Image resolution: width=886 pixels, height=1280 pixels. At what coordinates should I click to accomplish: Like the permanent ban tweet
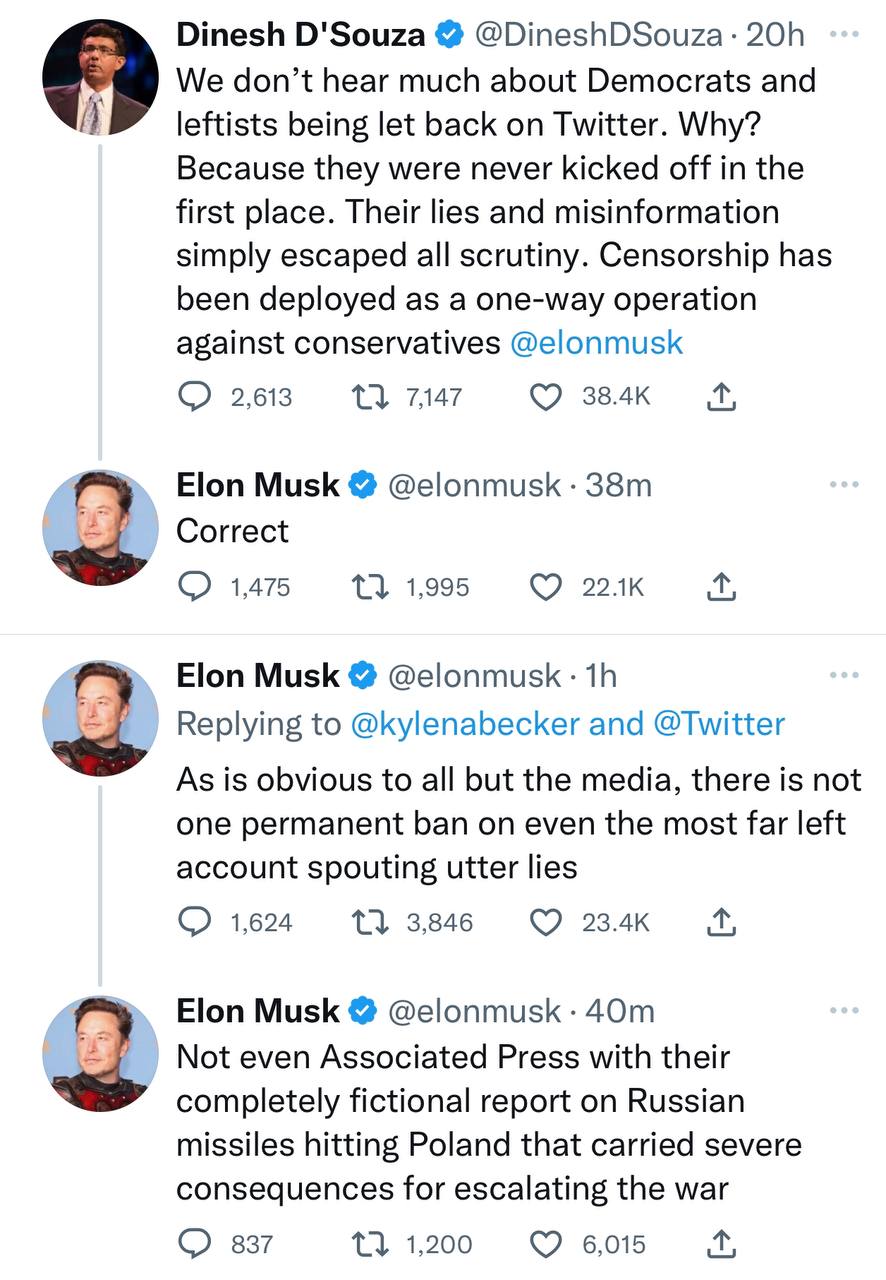coord(545,922)
